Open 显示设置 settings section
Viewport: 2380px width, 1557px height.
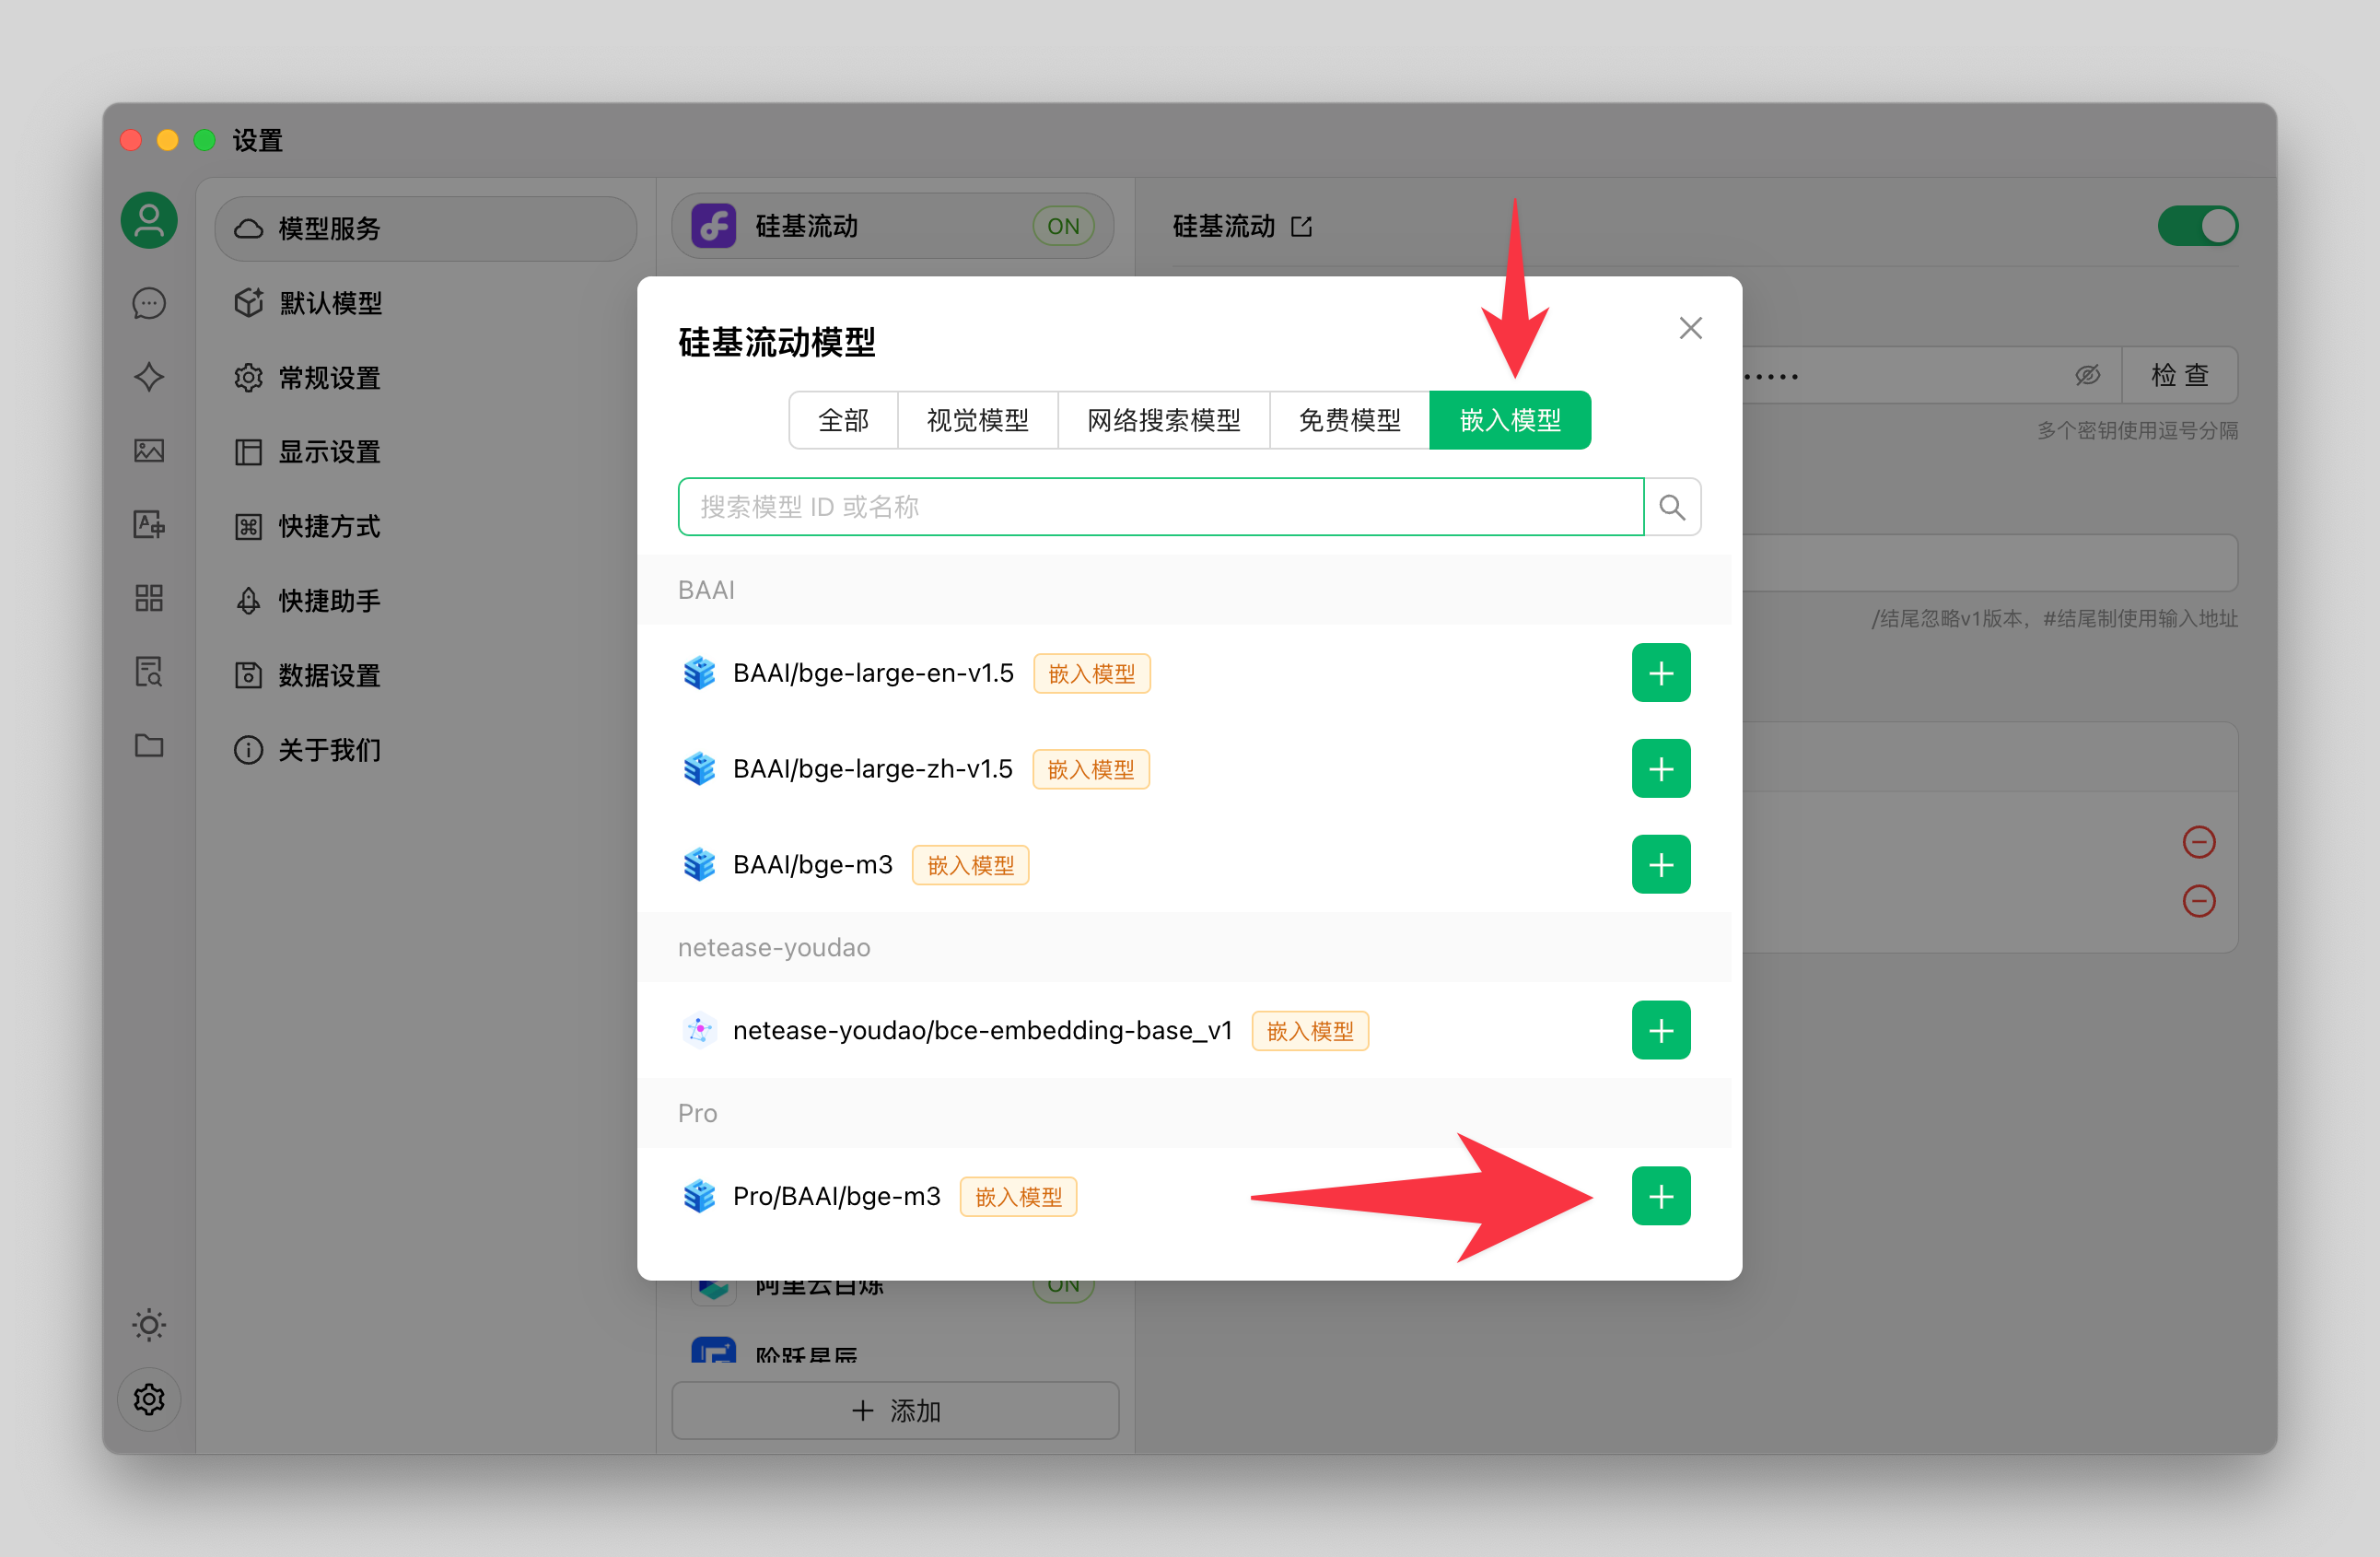coord(425,452)
